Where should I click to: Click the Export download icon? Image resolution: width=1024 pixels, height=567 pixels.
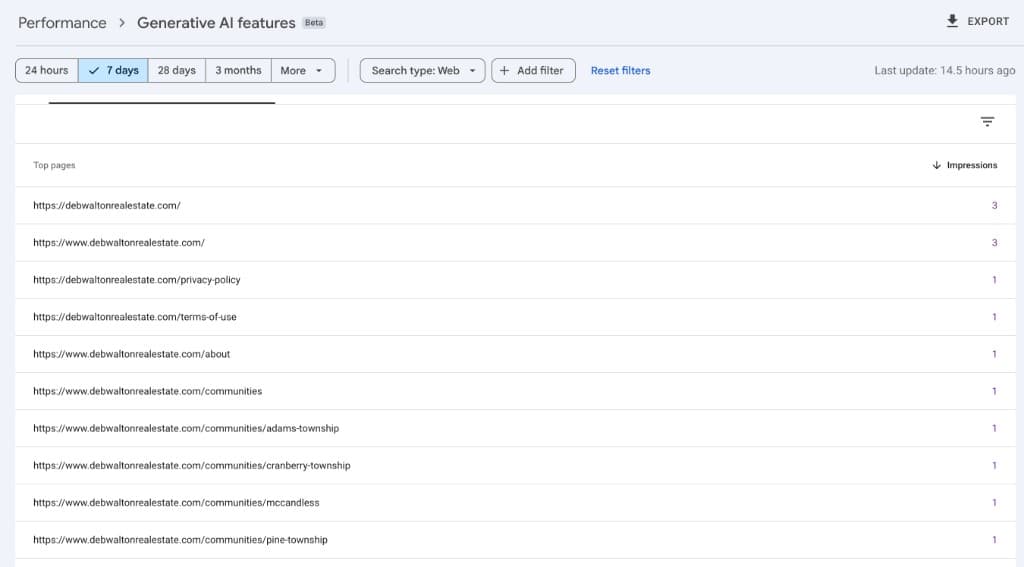coord(952,21)
